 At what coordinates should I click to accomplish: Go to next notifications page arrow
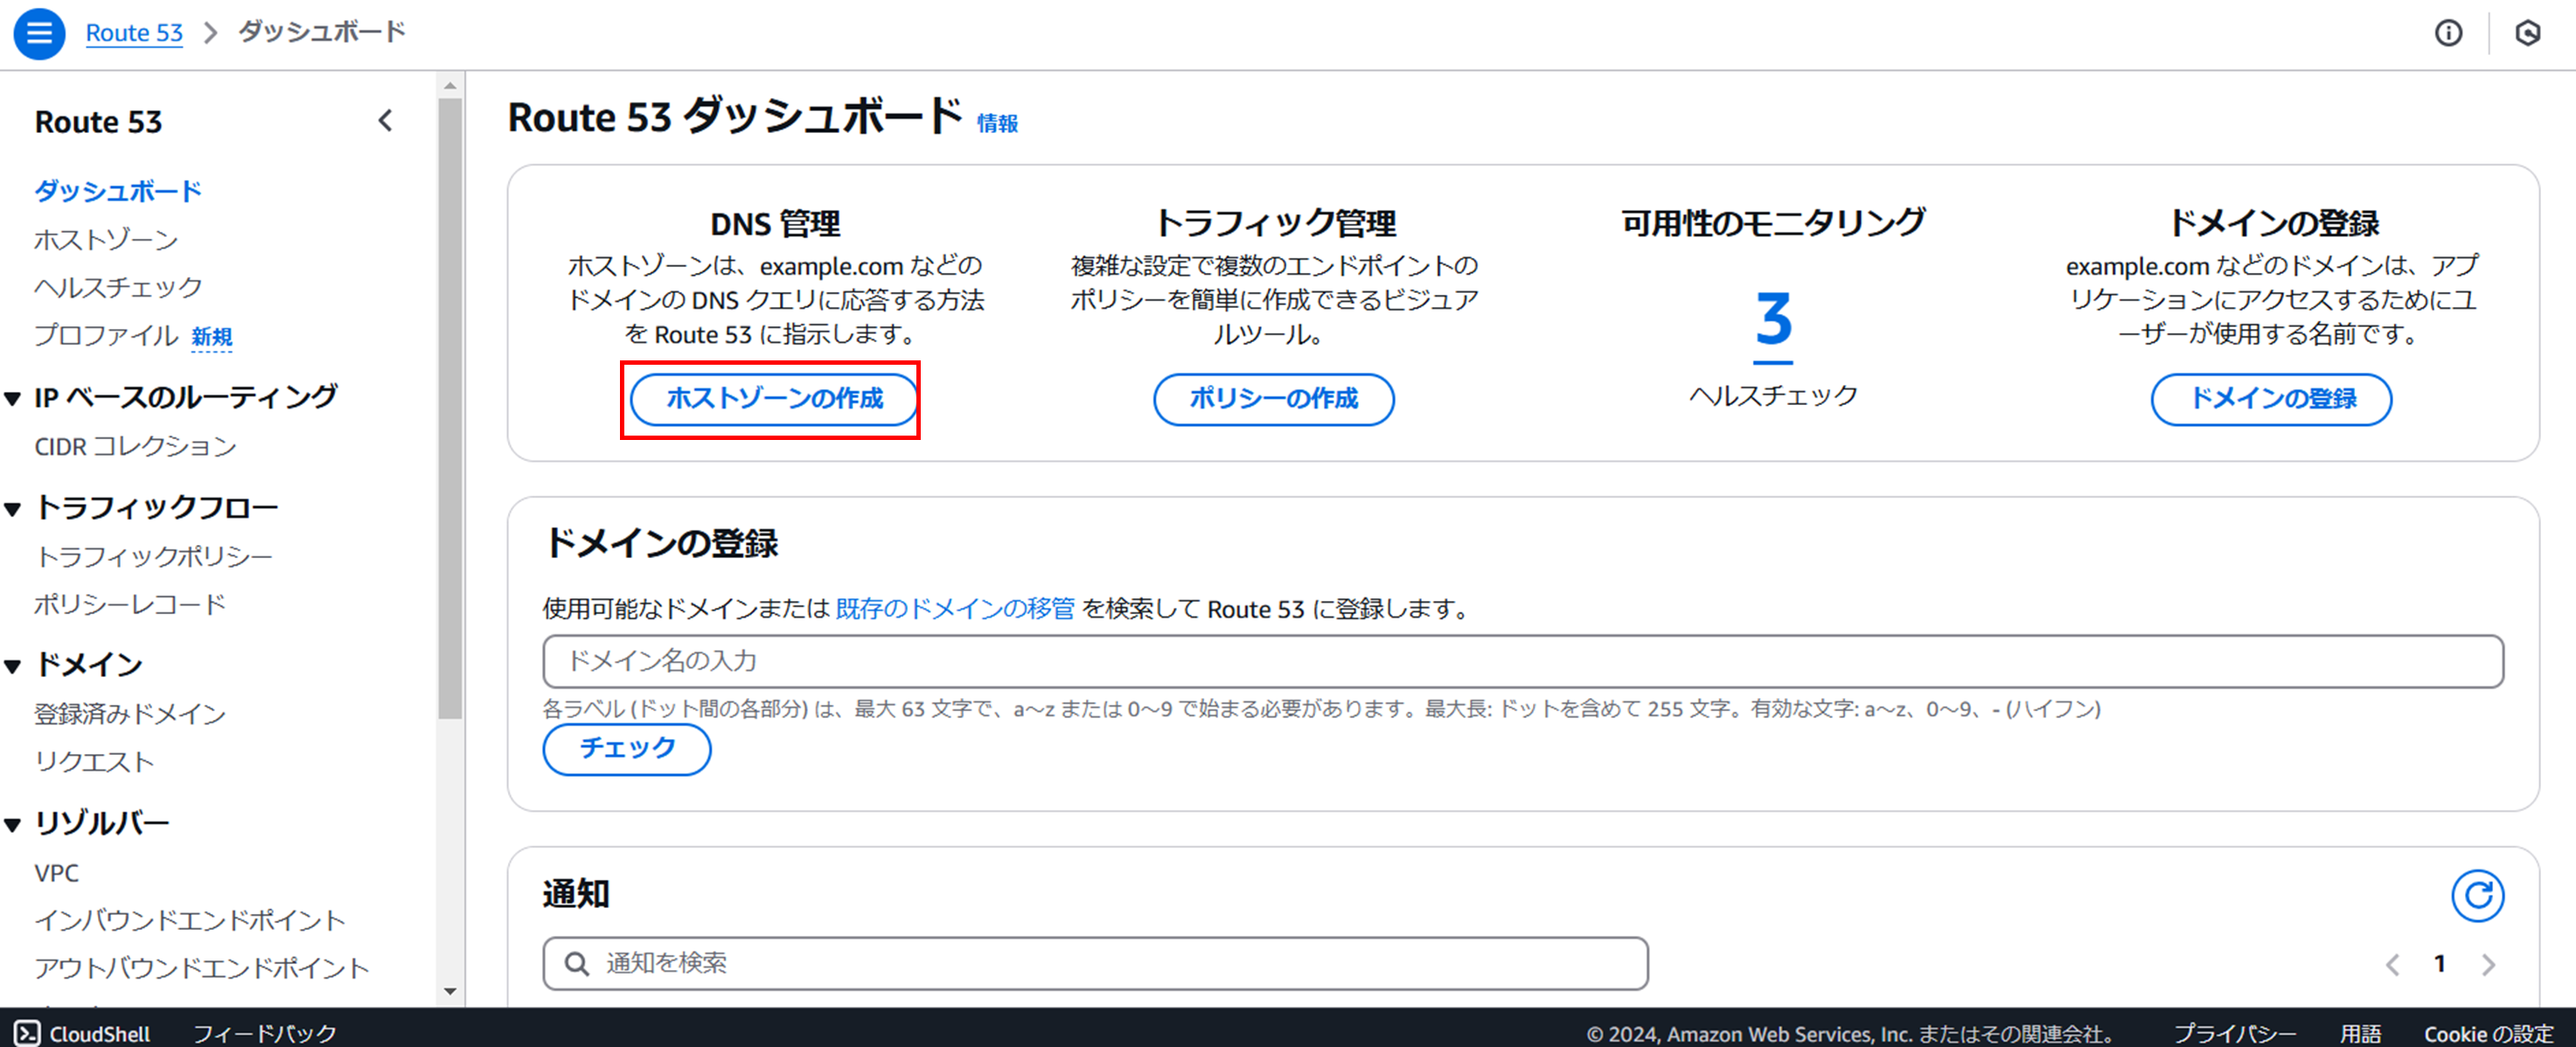tap(2488, 964)
